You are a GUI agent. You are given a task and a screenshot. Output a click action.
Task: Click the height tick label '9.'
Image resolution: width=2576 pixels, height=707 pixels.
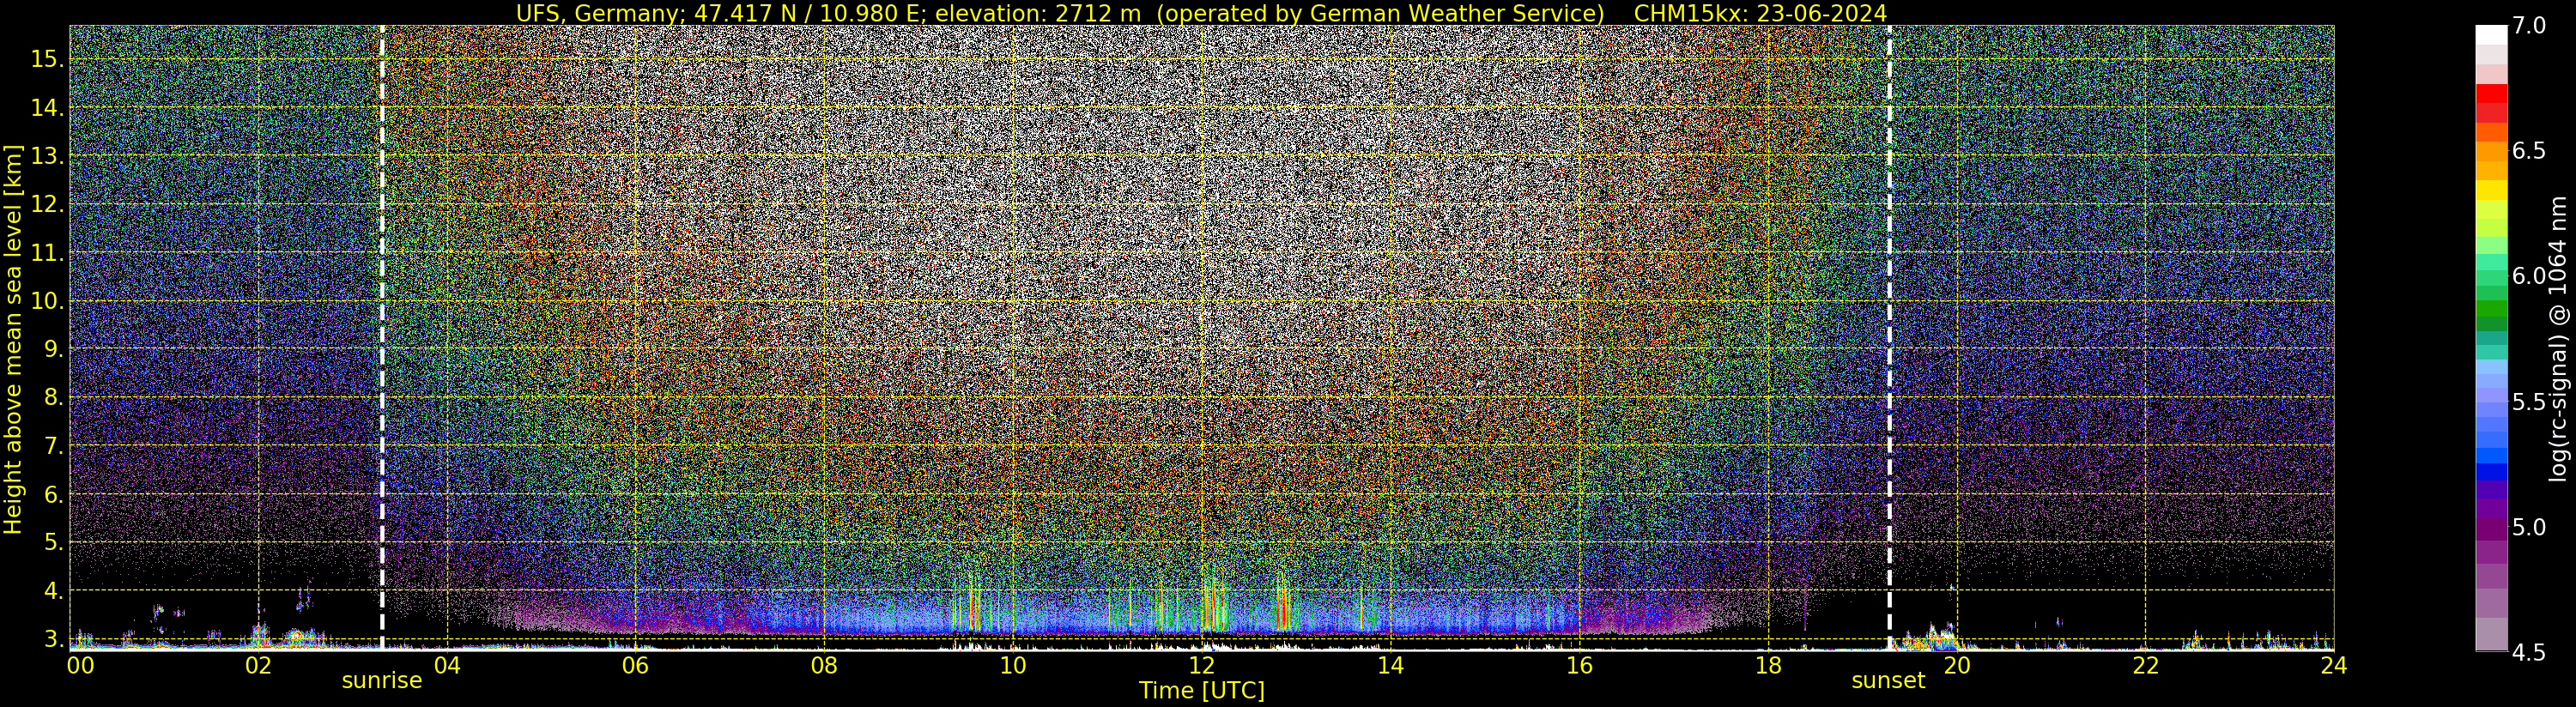tap(53, 349)
